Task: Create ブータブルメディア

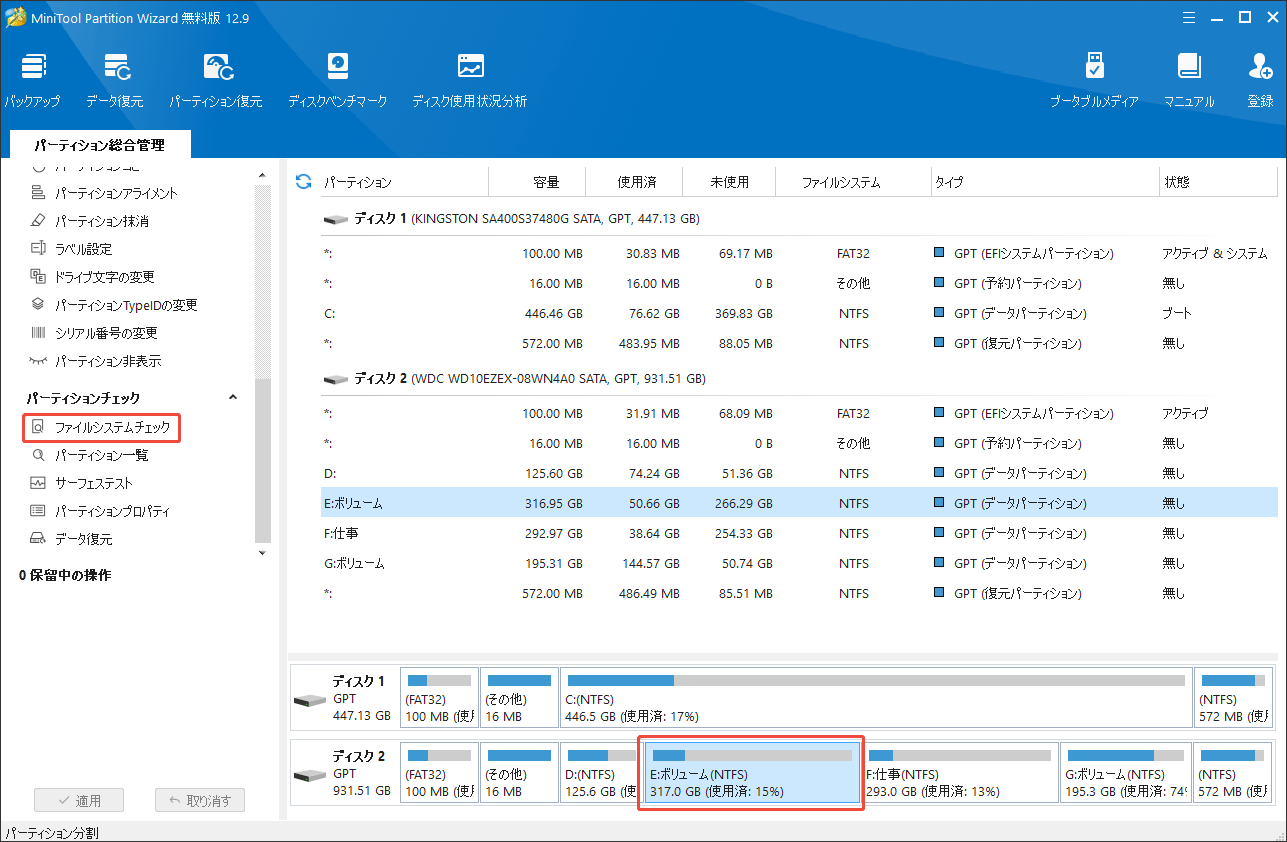Action: 1094,80
